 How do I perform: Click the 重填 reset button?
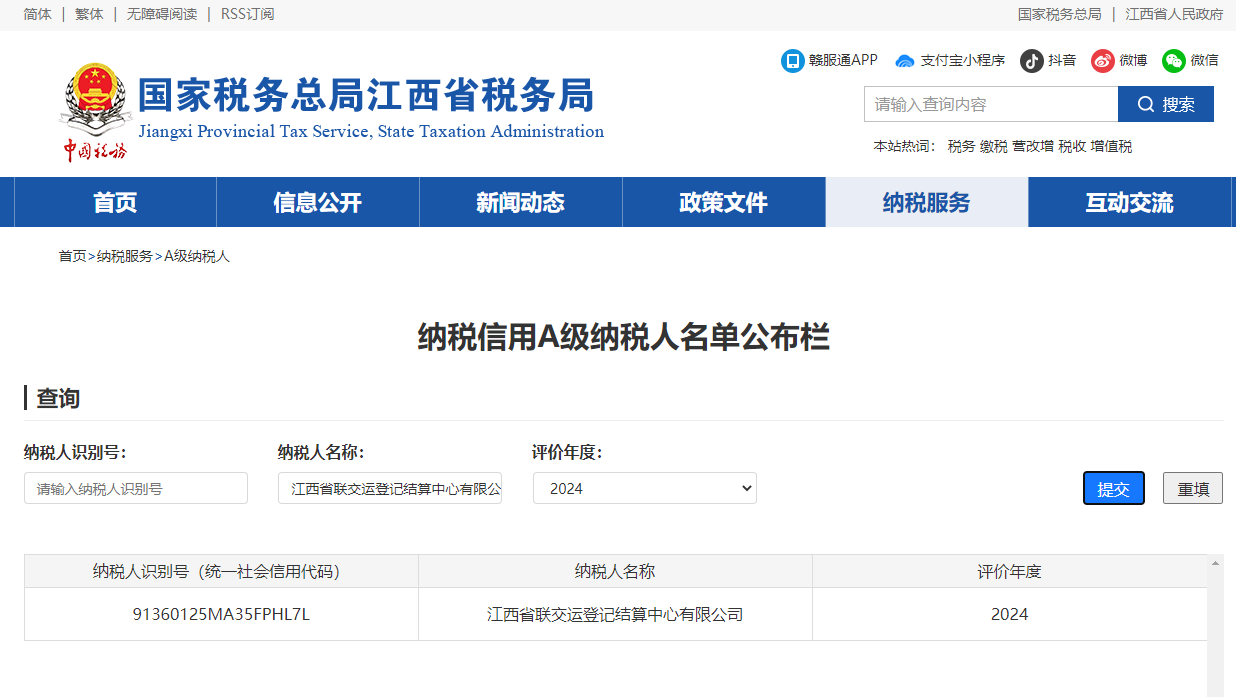click(x=1192, y=488)
